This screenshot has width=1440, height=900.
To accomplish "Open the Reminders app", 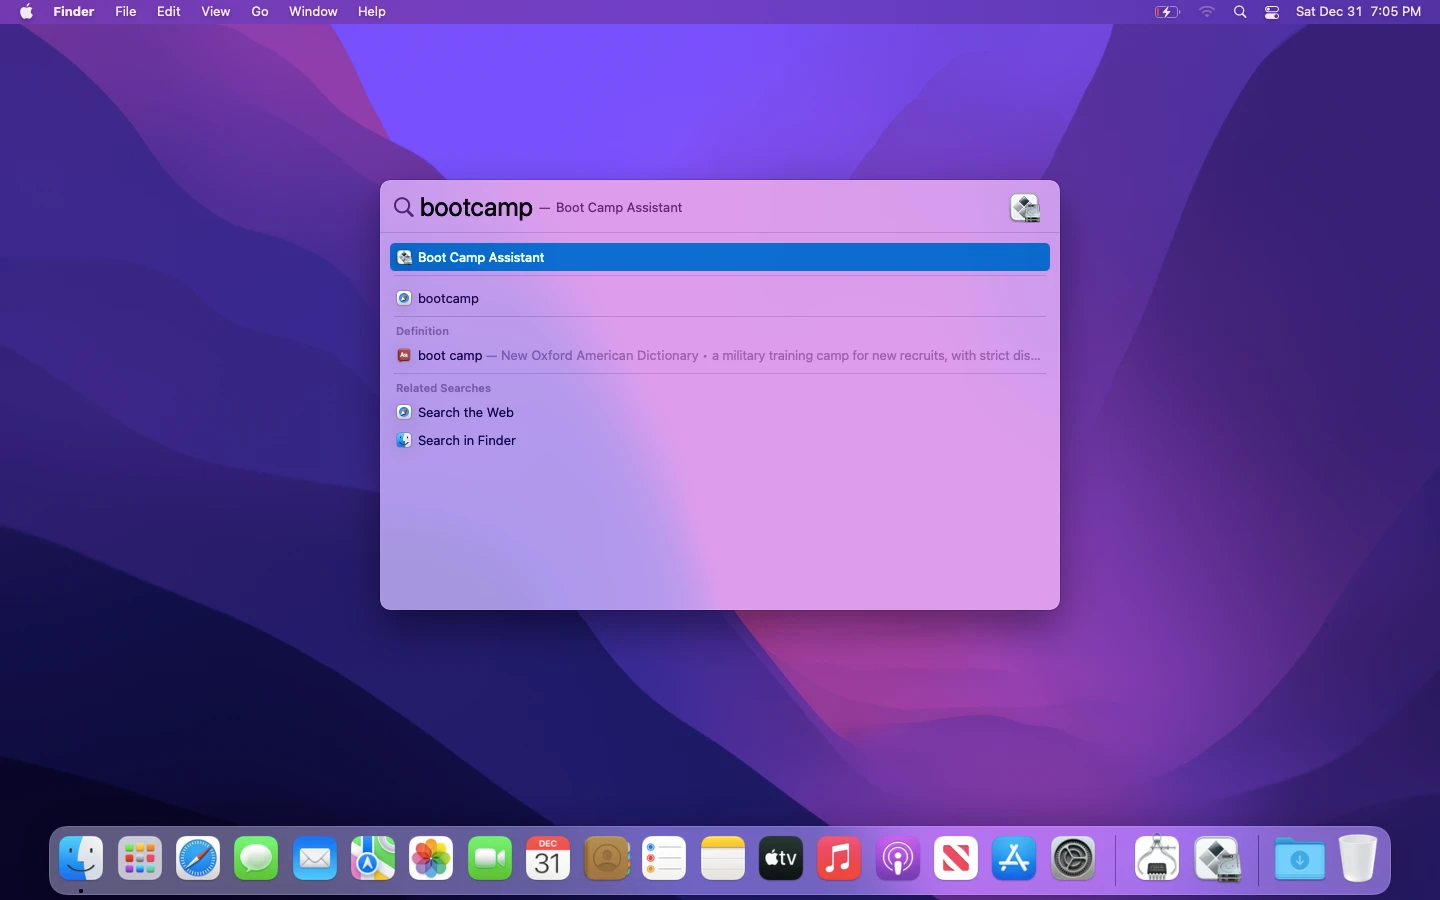I will (x=664, y=858).
